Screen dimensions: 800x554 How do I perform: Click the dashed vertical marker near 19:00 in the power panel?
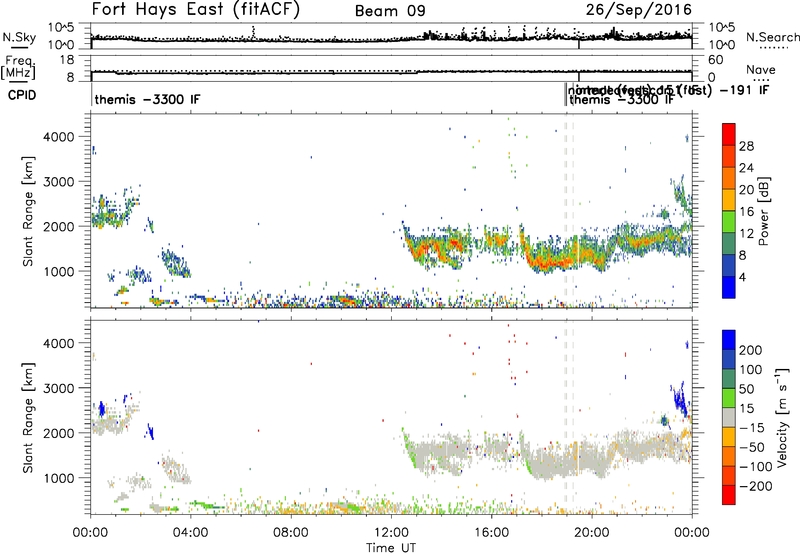click(566, 211)
